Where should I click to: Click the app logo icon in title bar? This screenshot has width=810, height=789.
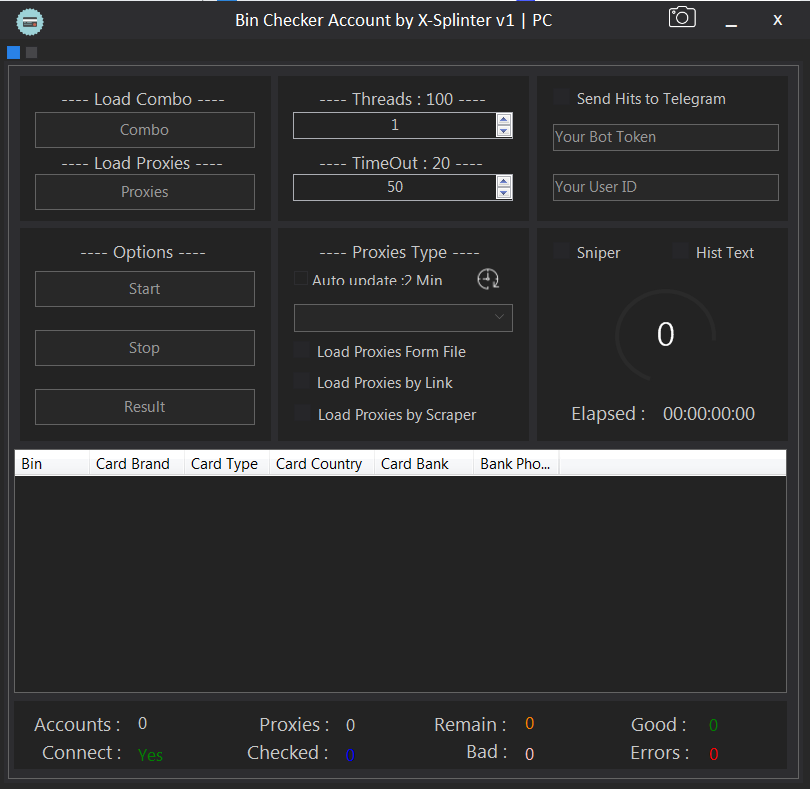click(x=31, y=20)
